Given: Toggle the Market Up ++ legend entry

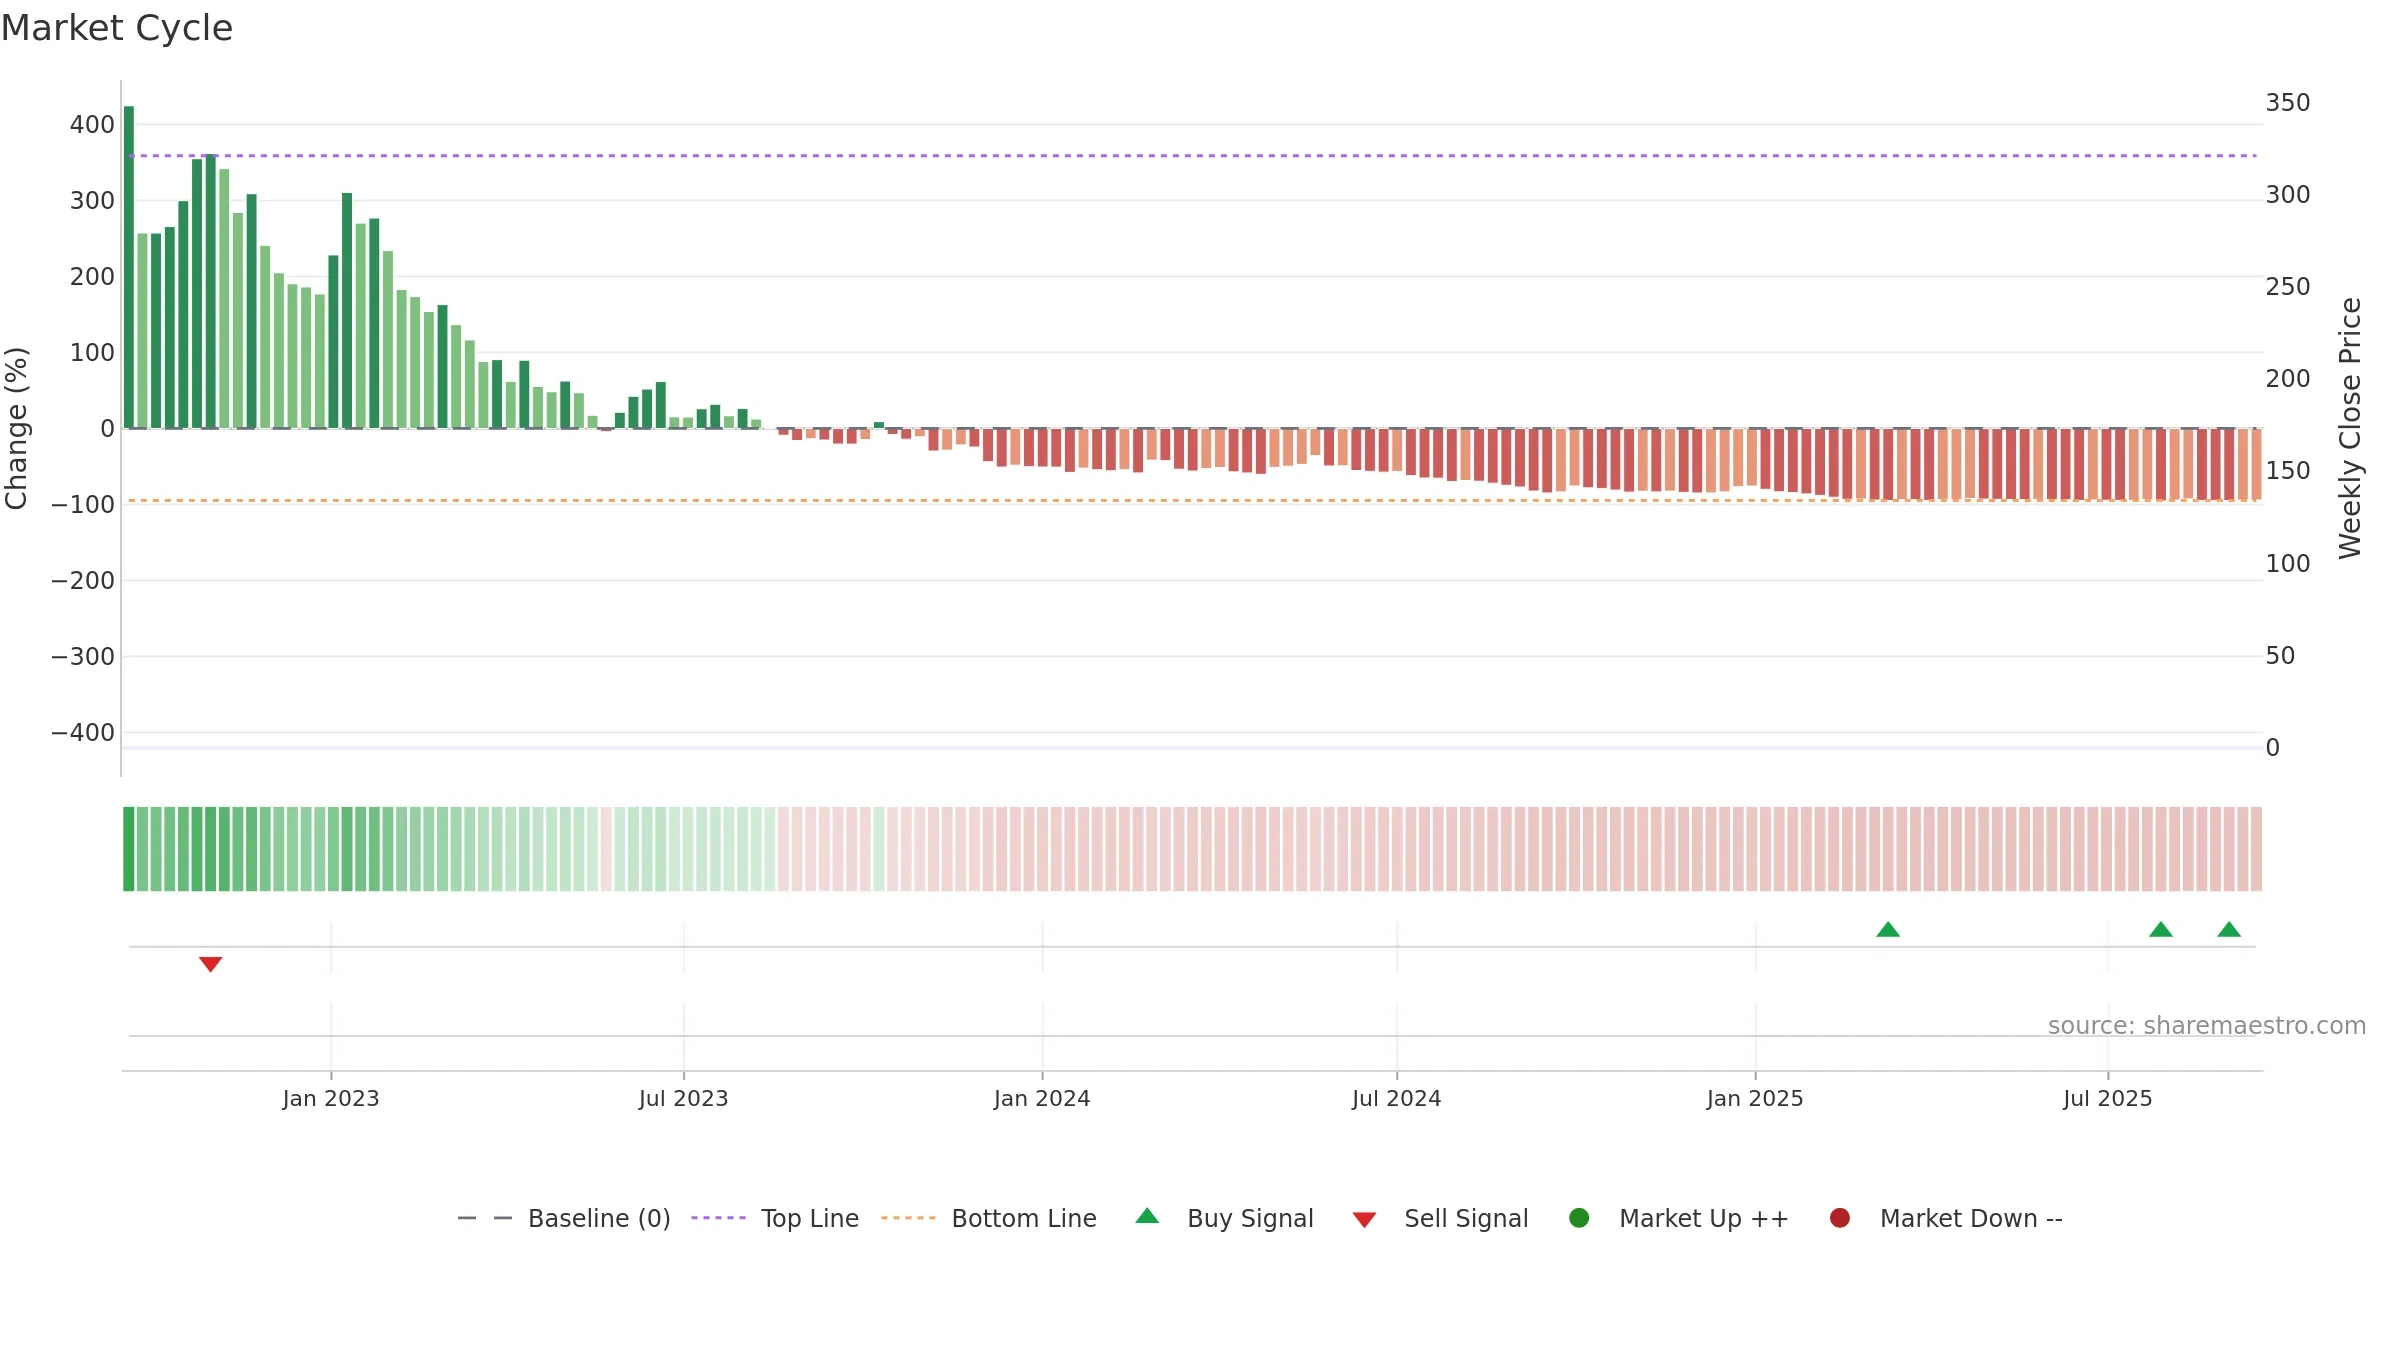Looking at the screenshot, I should [1679, 1218].
